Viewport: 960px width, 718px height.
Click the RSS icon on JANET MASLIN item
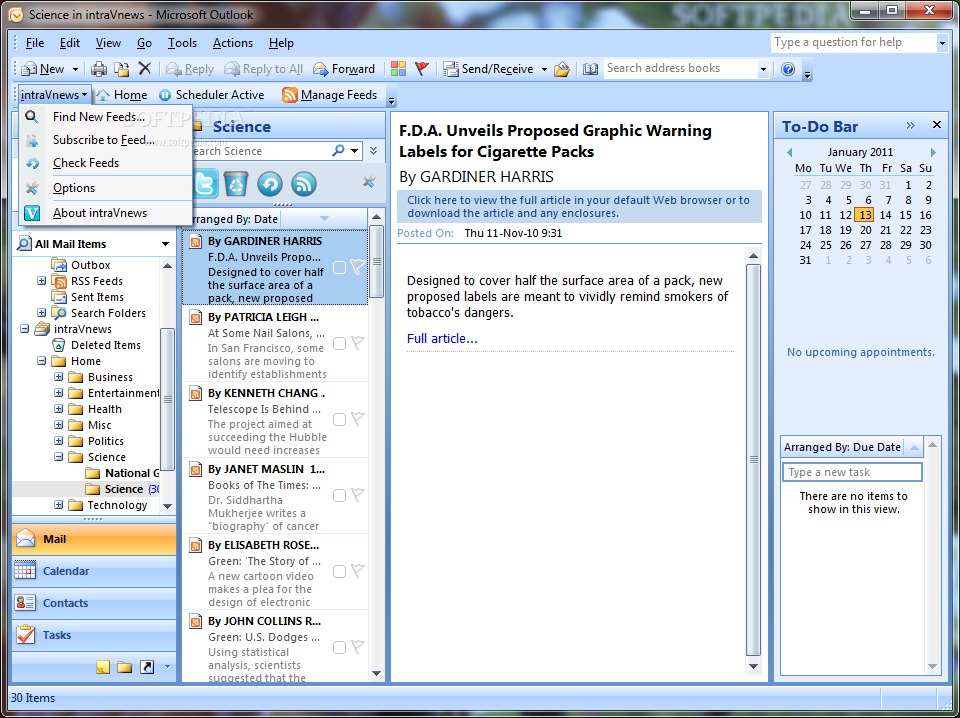[x=195, y=469]
